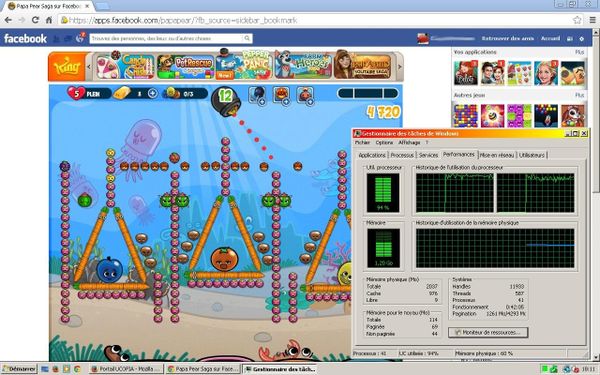
Task: Click the CPU usage gauge showing 94 %
Action: coord(383,193)
